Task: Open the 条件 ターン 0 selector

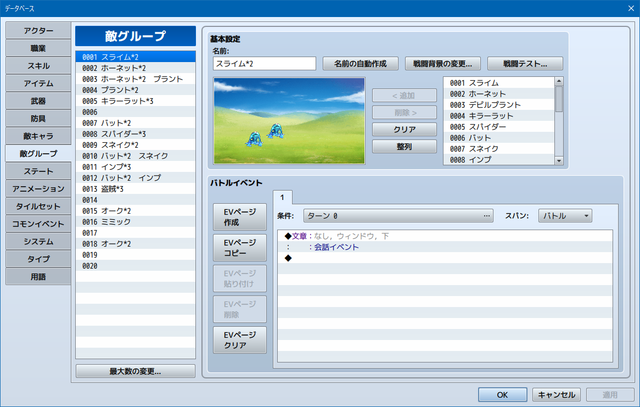Action: (398, 216)
